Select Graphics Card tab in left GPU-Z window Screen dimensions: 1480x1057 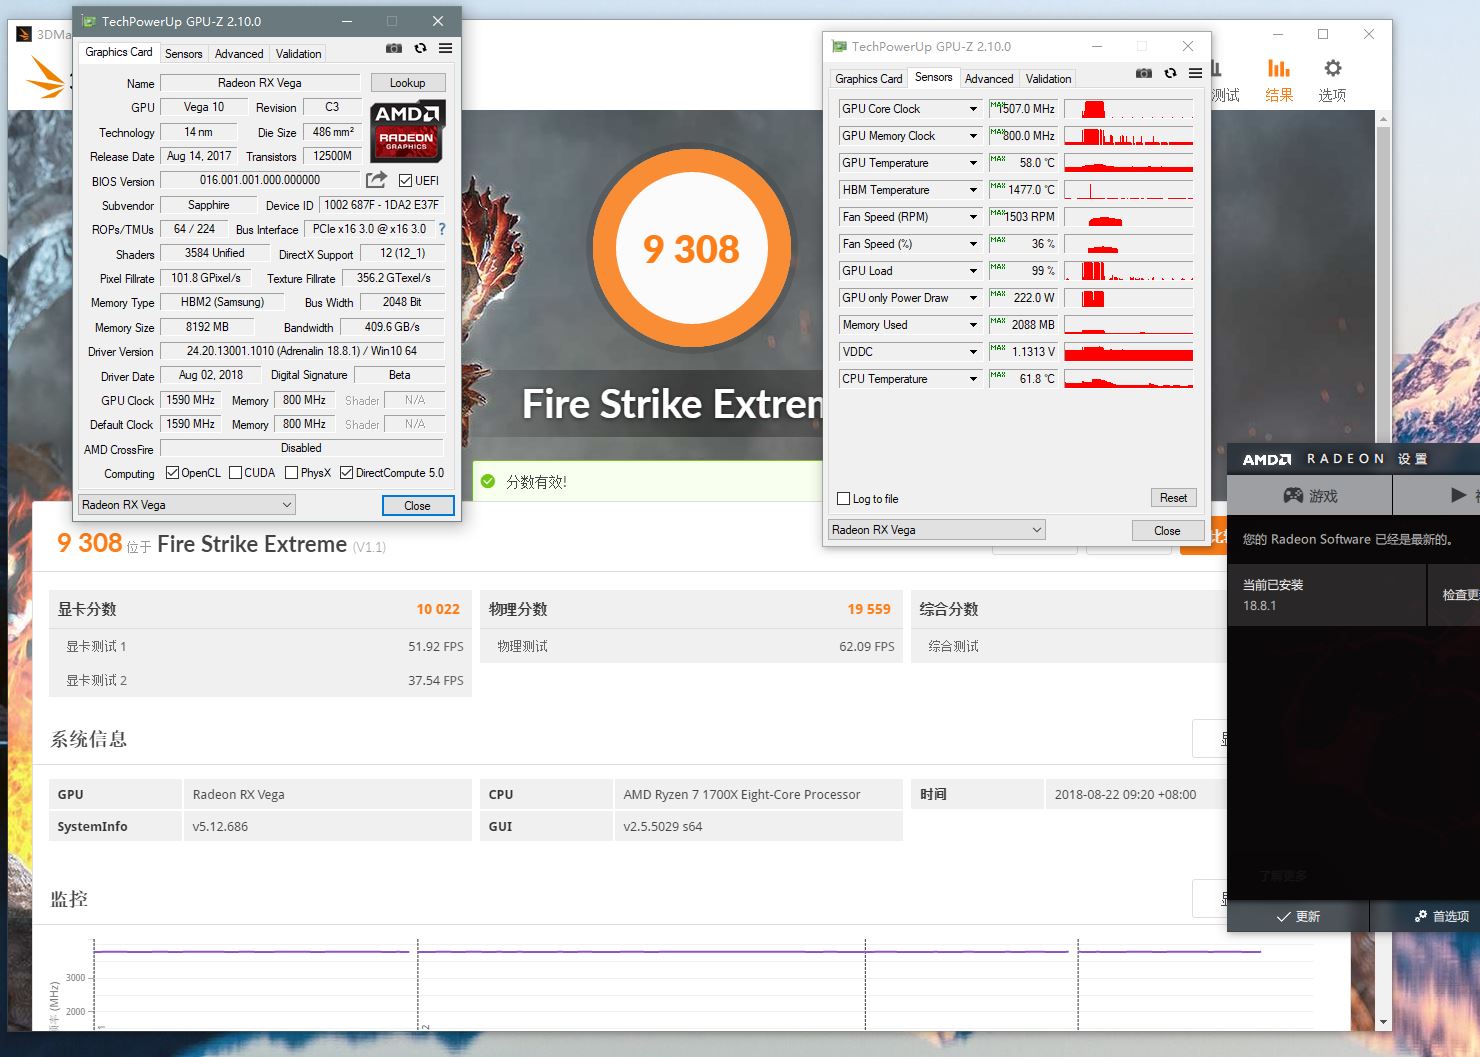pos(119,52)
